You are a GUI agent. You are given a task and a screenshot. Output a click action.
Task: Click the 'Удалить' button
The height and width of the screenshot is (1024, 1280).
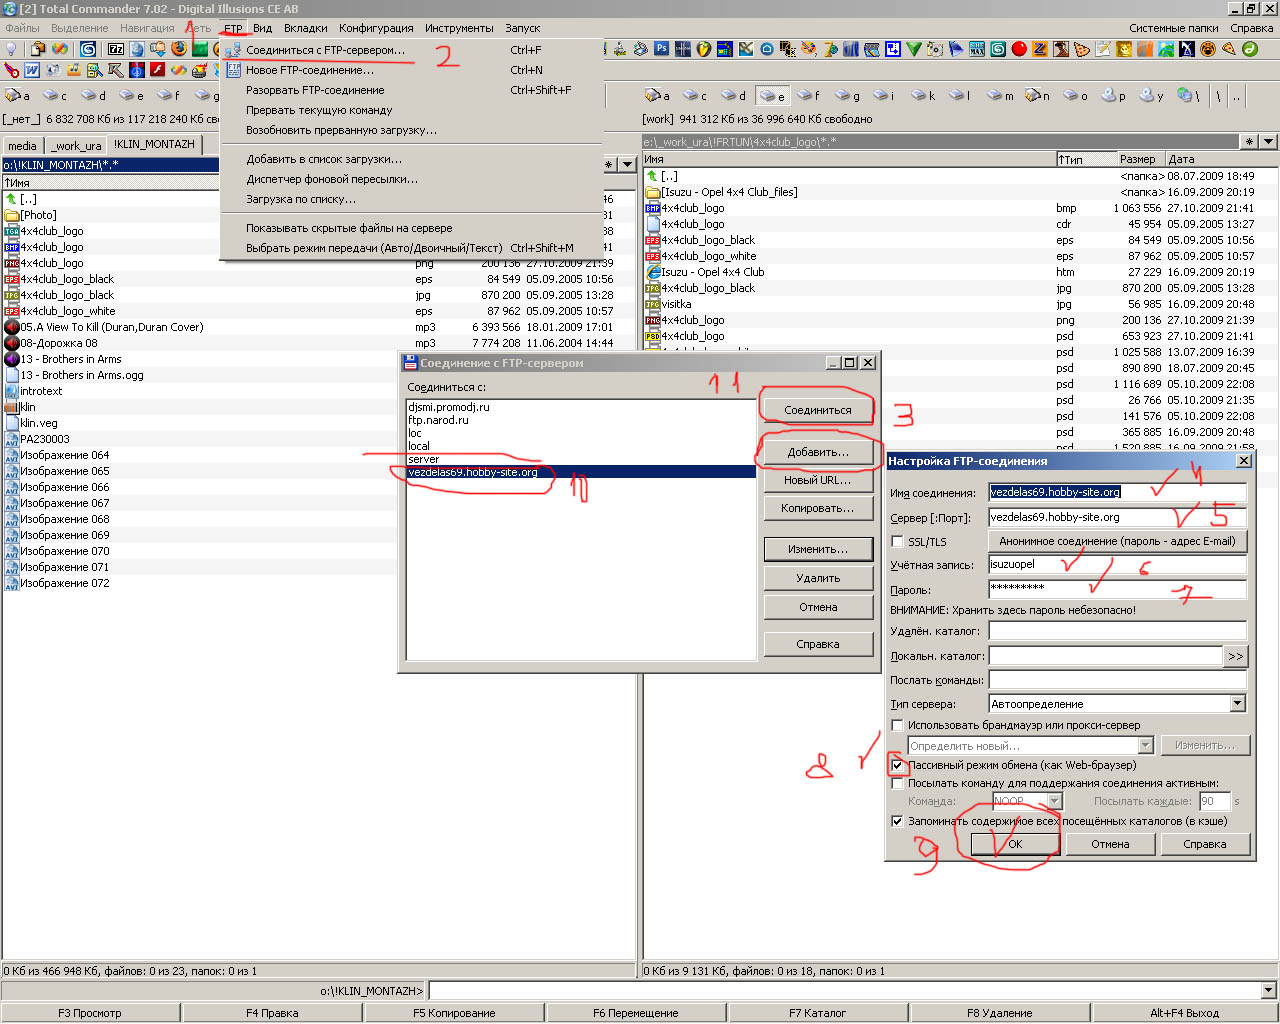point(818,578)
